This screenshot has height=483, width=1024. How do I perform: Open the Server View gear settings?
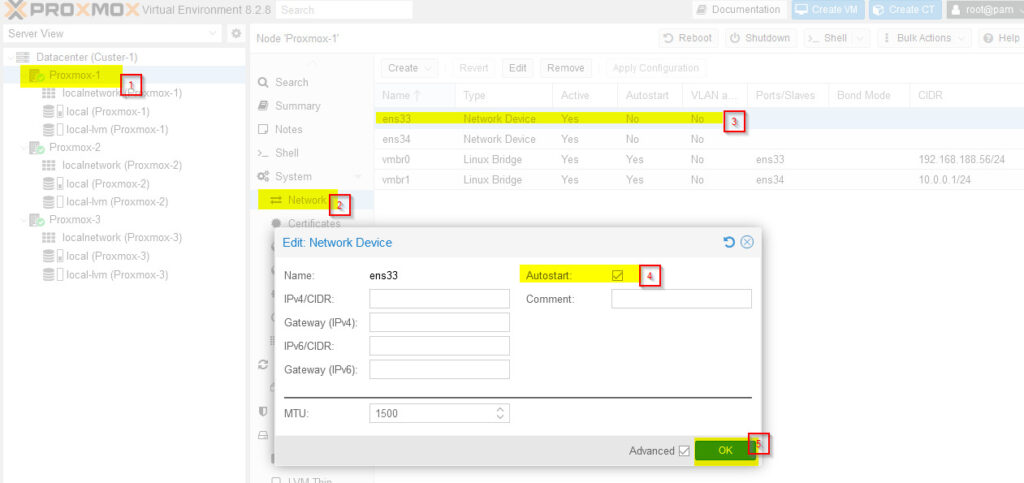point(236,33)
